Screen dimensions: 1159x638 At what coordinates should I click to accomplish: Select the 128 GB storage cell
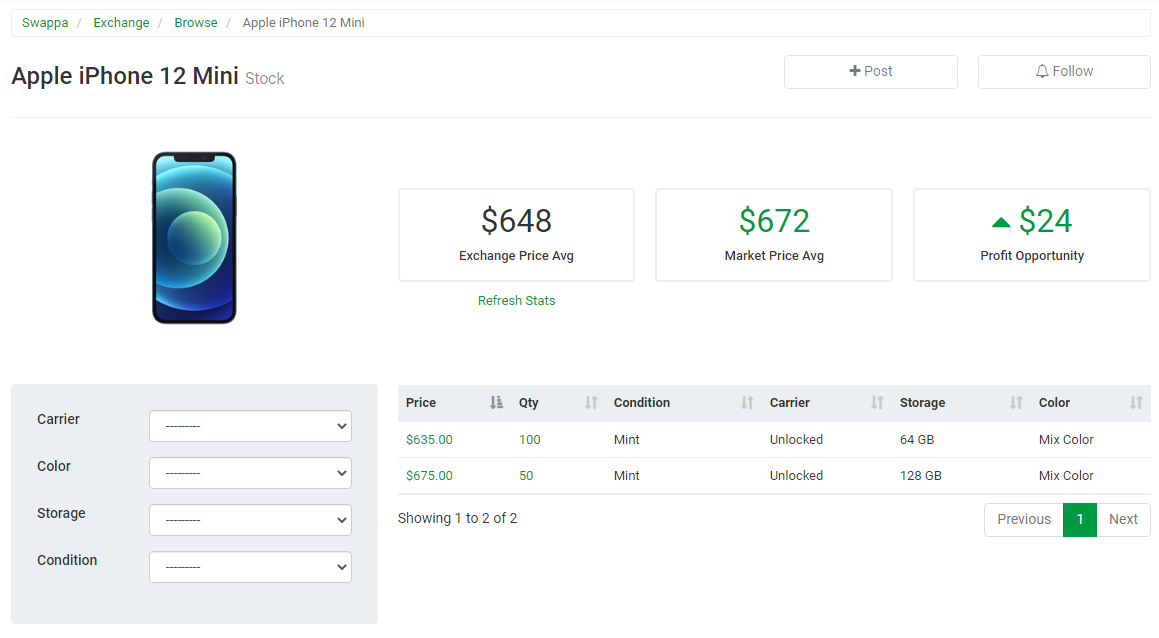pos(921,476)
